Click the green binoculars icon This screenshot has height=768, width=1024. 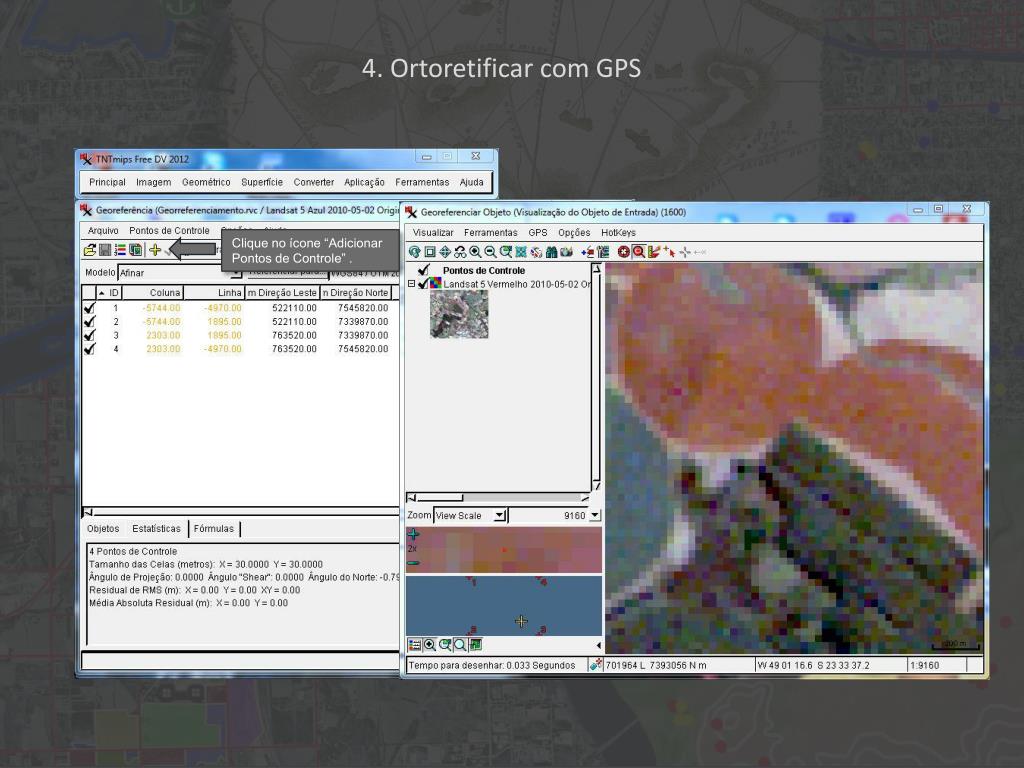[551, 252]
